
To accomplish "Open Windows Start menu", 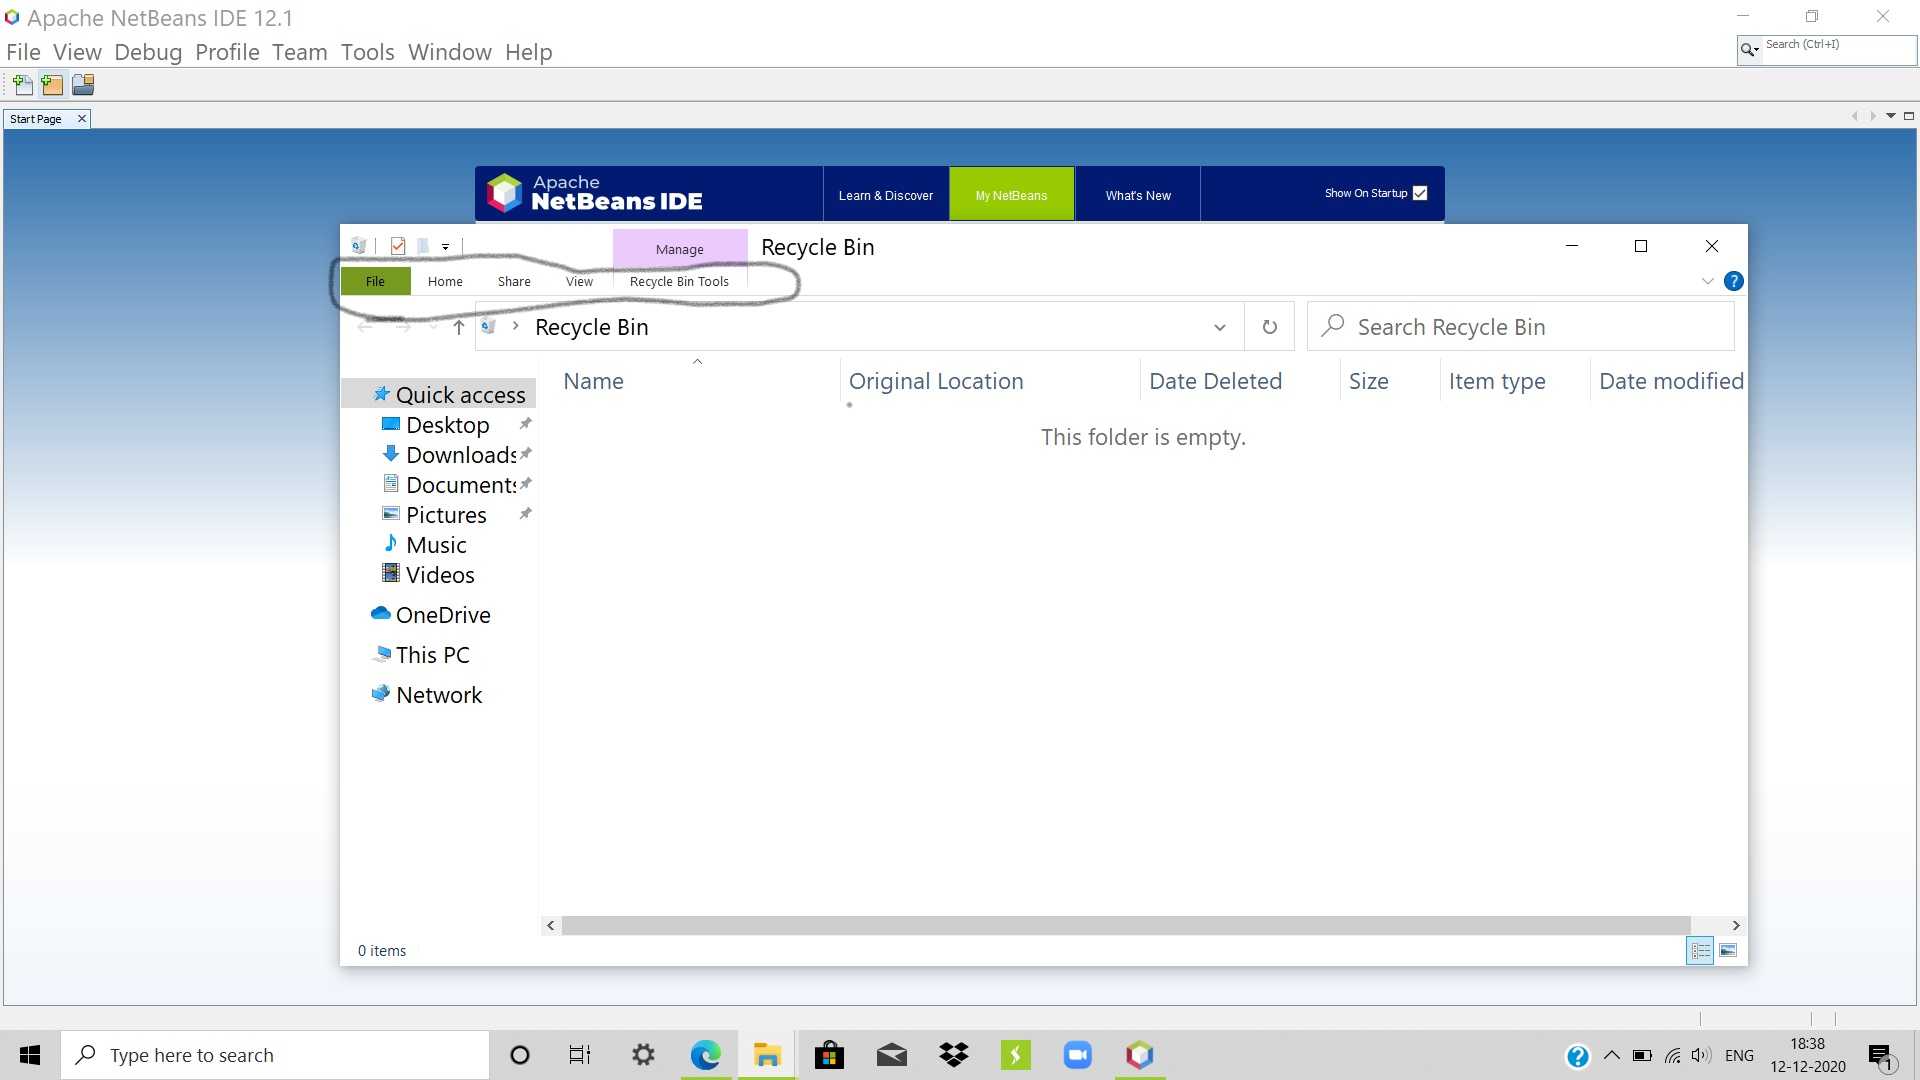I will point(30,1055).
